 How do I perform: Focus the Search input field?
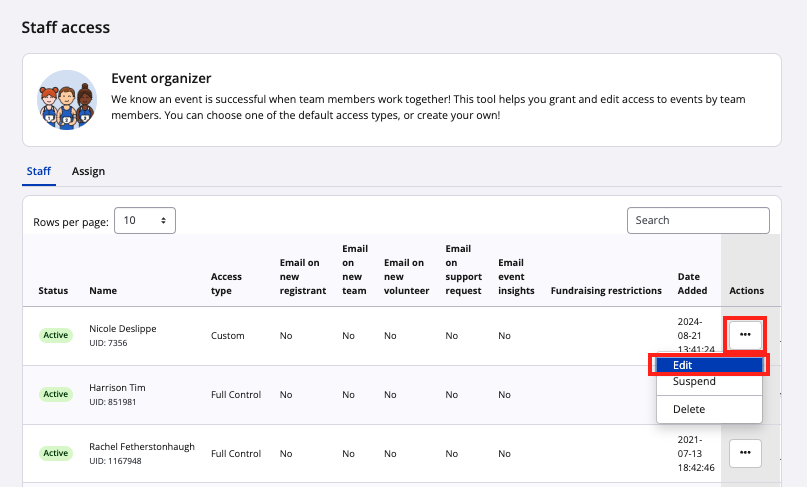698,220
